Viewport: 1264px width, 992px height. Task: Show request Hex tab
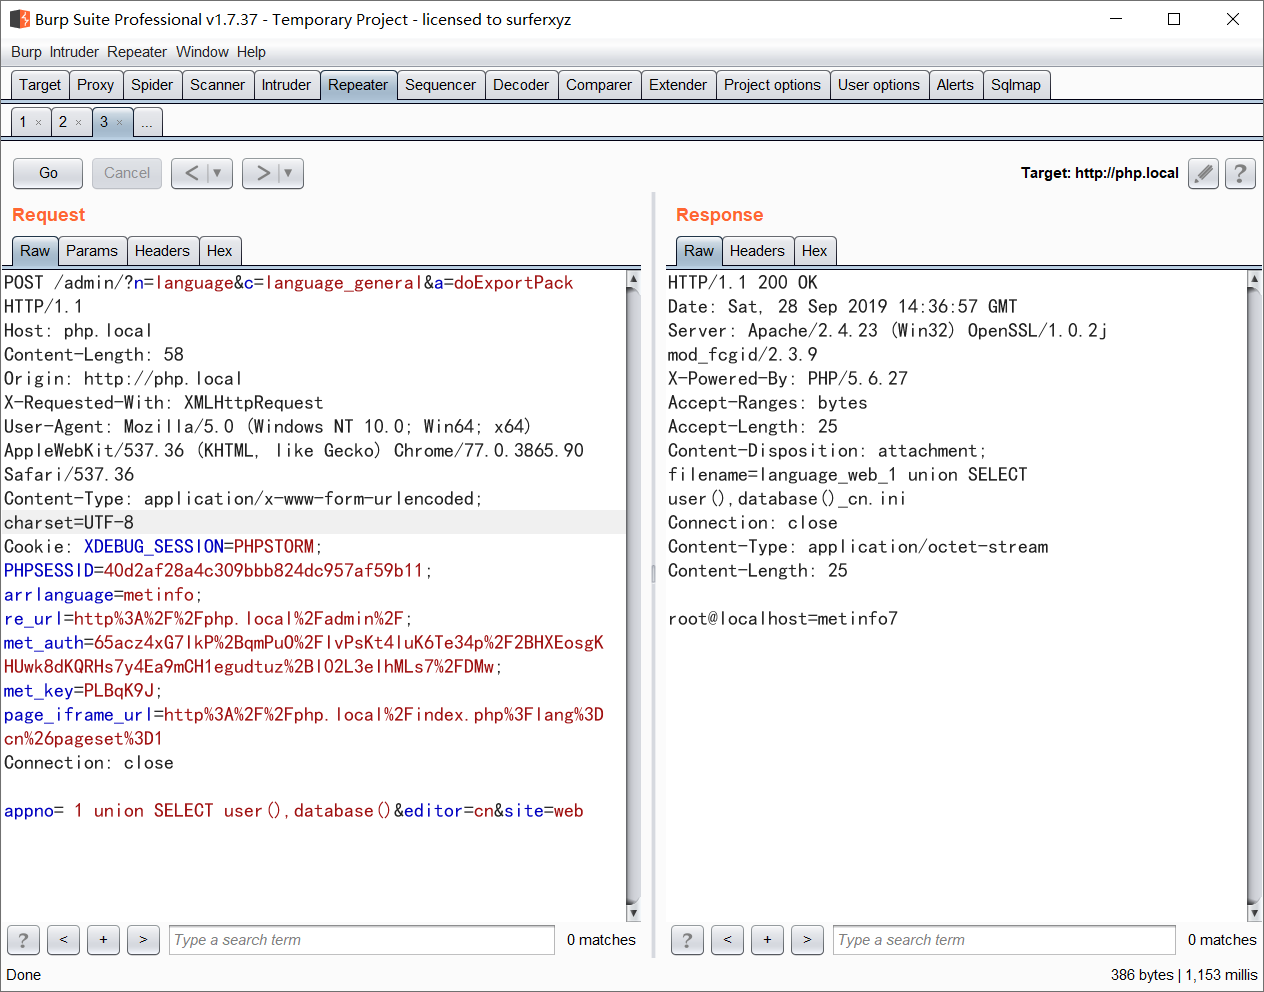(x=220, y=251)
